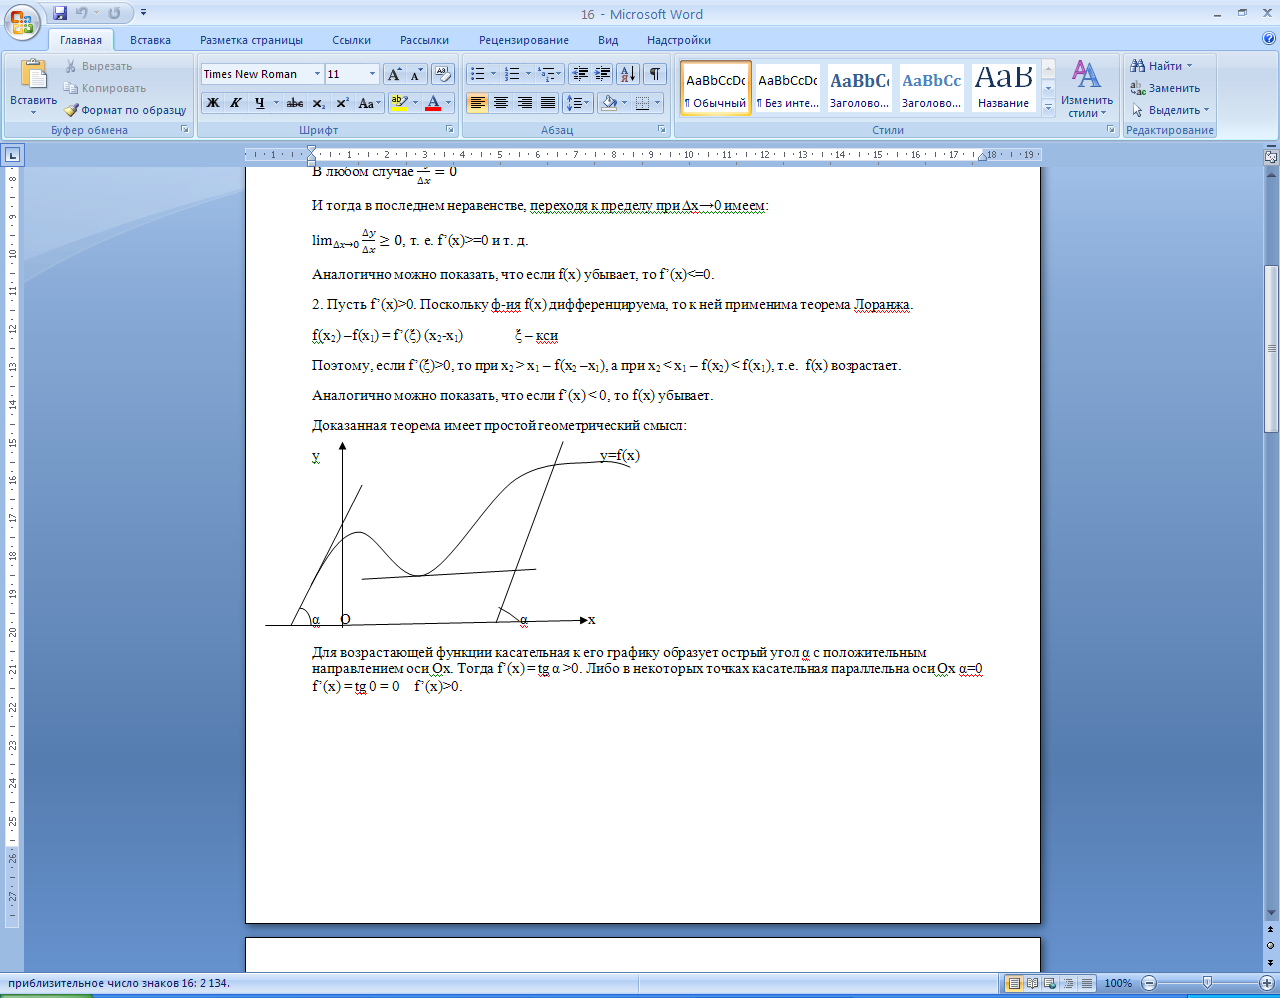This screenshot has height=998, width=1280.
Task: Click the Paste clipboard icon
Action: [x=34, y=76]
